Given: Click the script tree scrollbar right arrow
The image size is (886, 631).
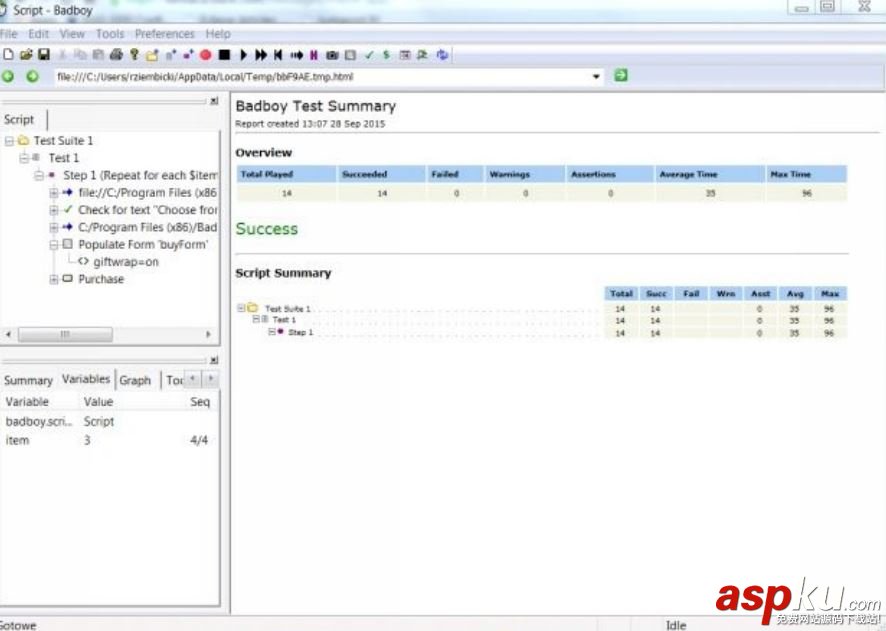Looking at the screenshot, I should tap(208, 334).
